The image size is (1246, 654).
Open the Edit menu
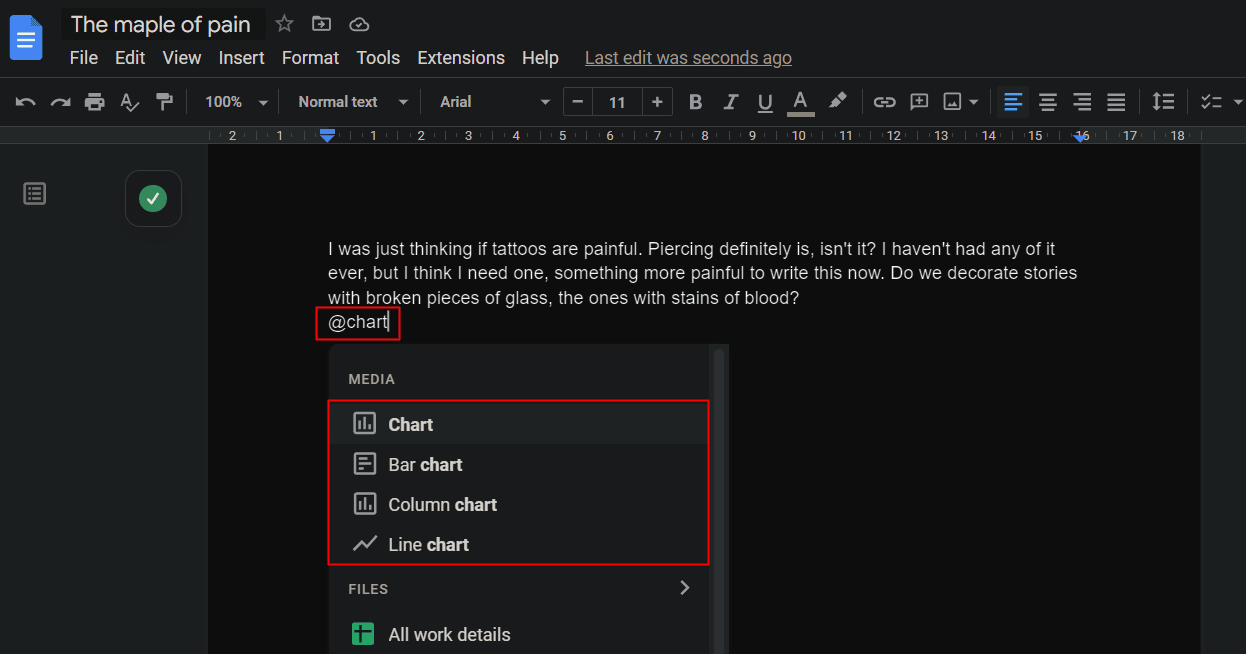pos(130,58)
